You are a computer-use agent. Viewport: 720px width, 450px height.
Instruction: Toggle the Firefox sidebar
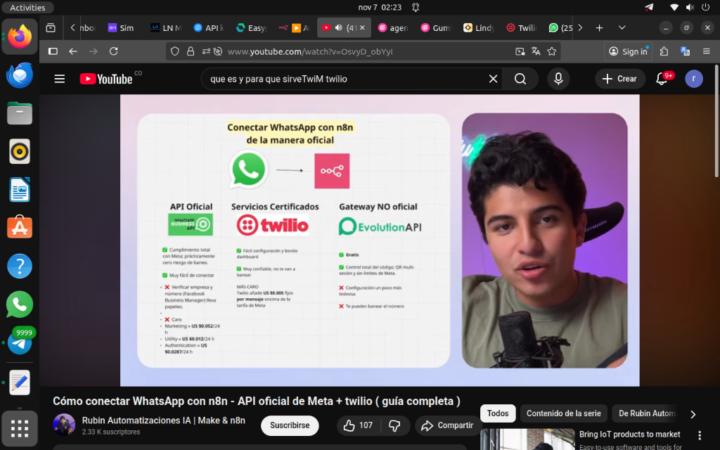tap(53, 51)
